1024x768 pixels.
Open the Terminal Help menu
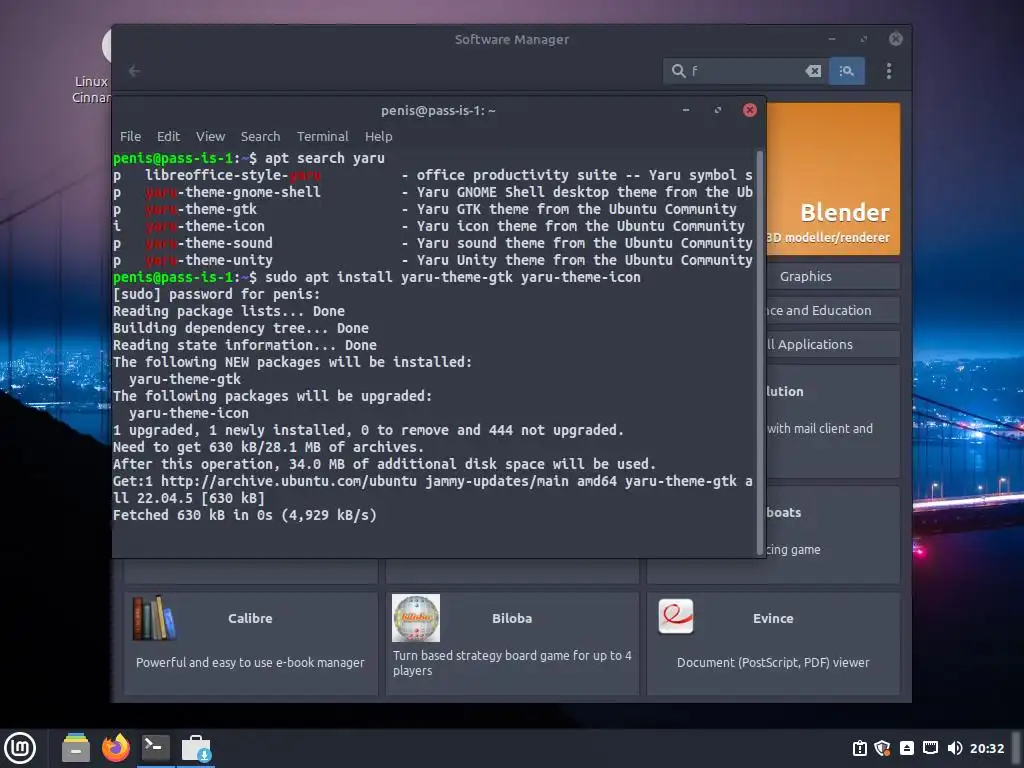[x=378, y=136]
